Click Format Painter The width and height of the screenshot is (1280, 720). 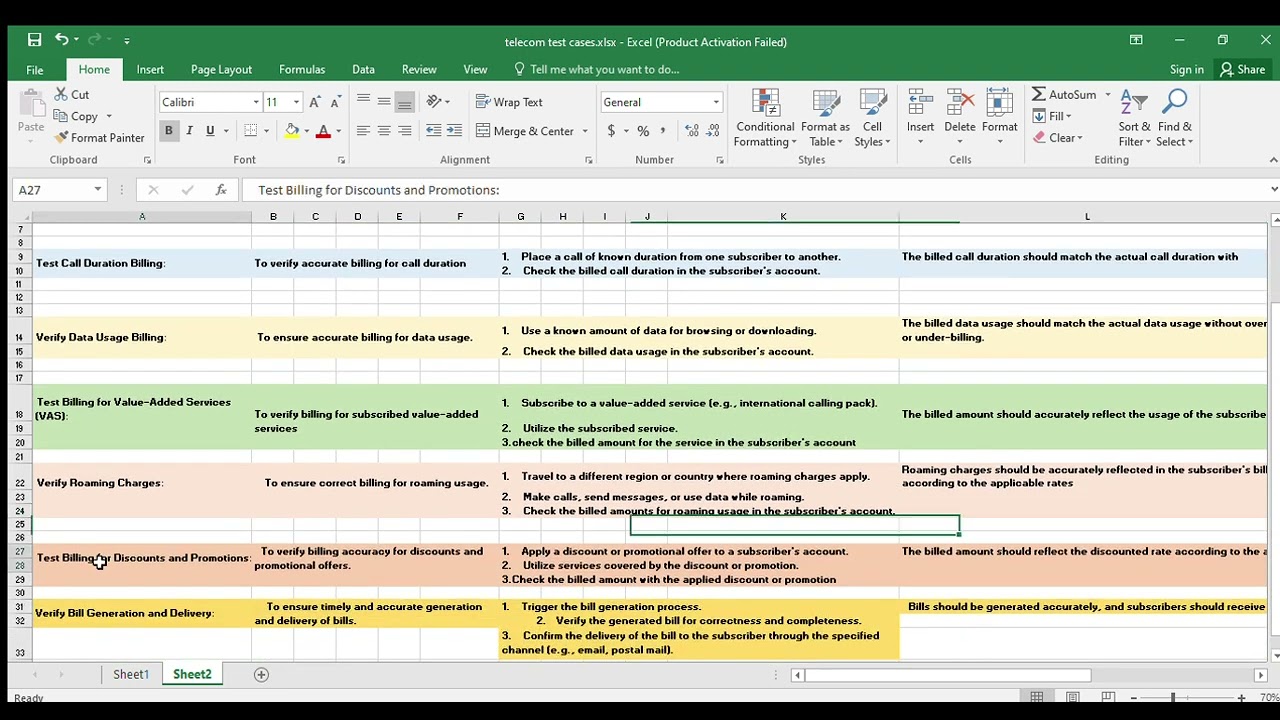(x=99, y=138)
